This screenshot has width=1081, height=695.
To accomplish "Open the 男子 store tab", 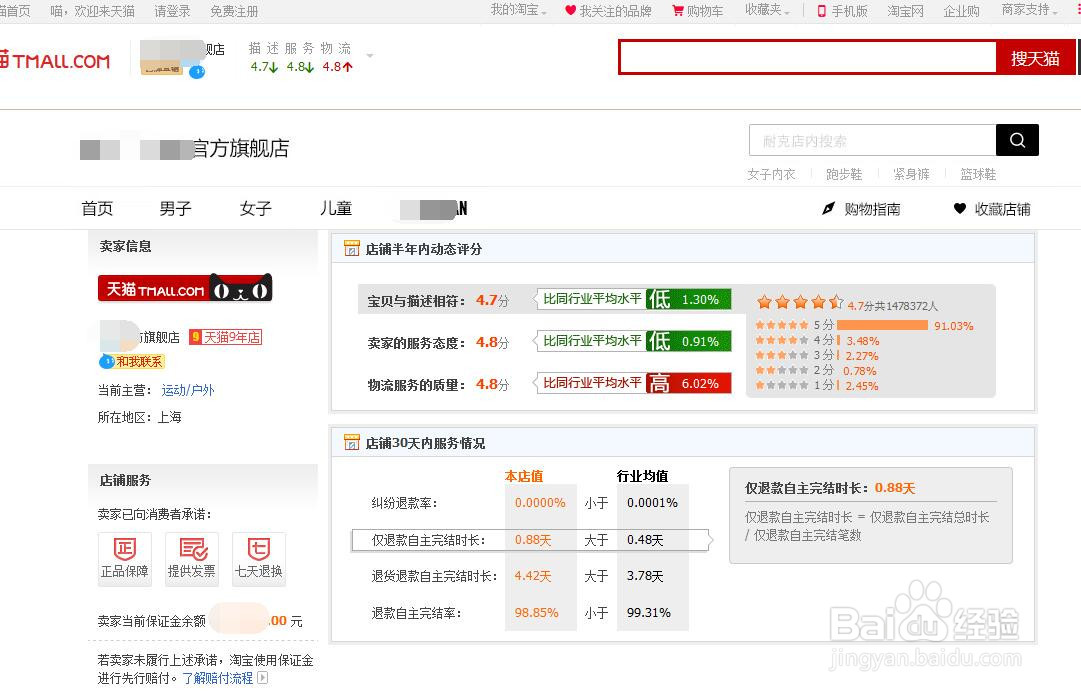I will pyautogui.click(x=175, y=208).
